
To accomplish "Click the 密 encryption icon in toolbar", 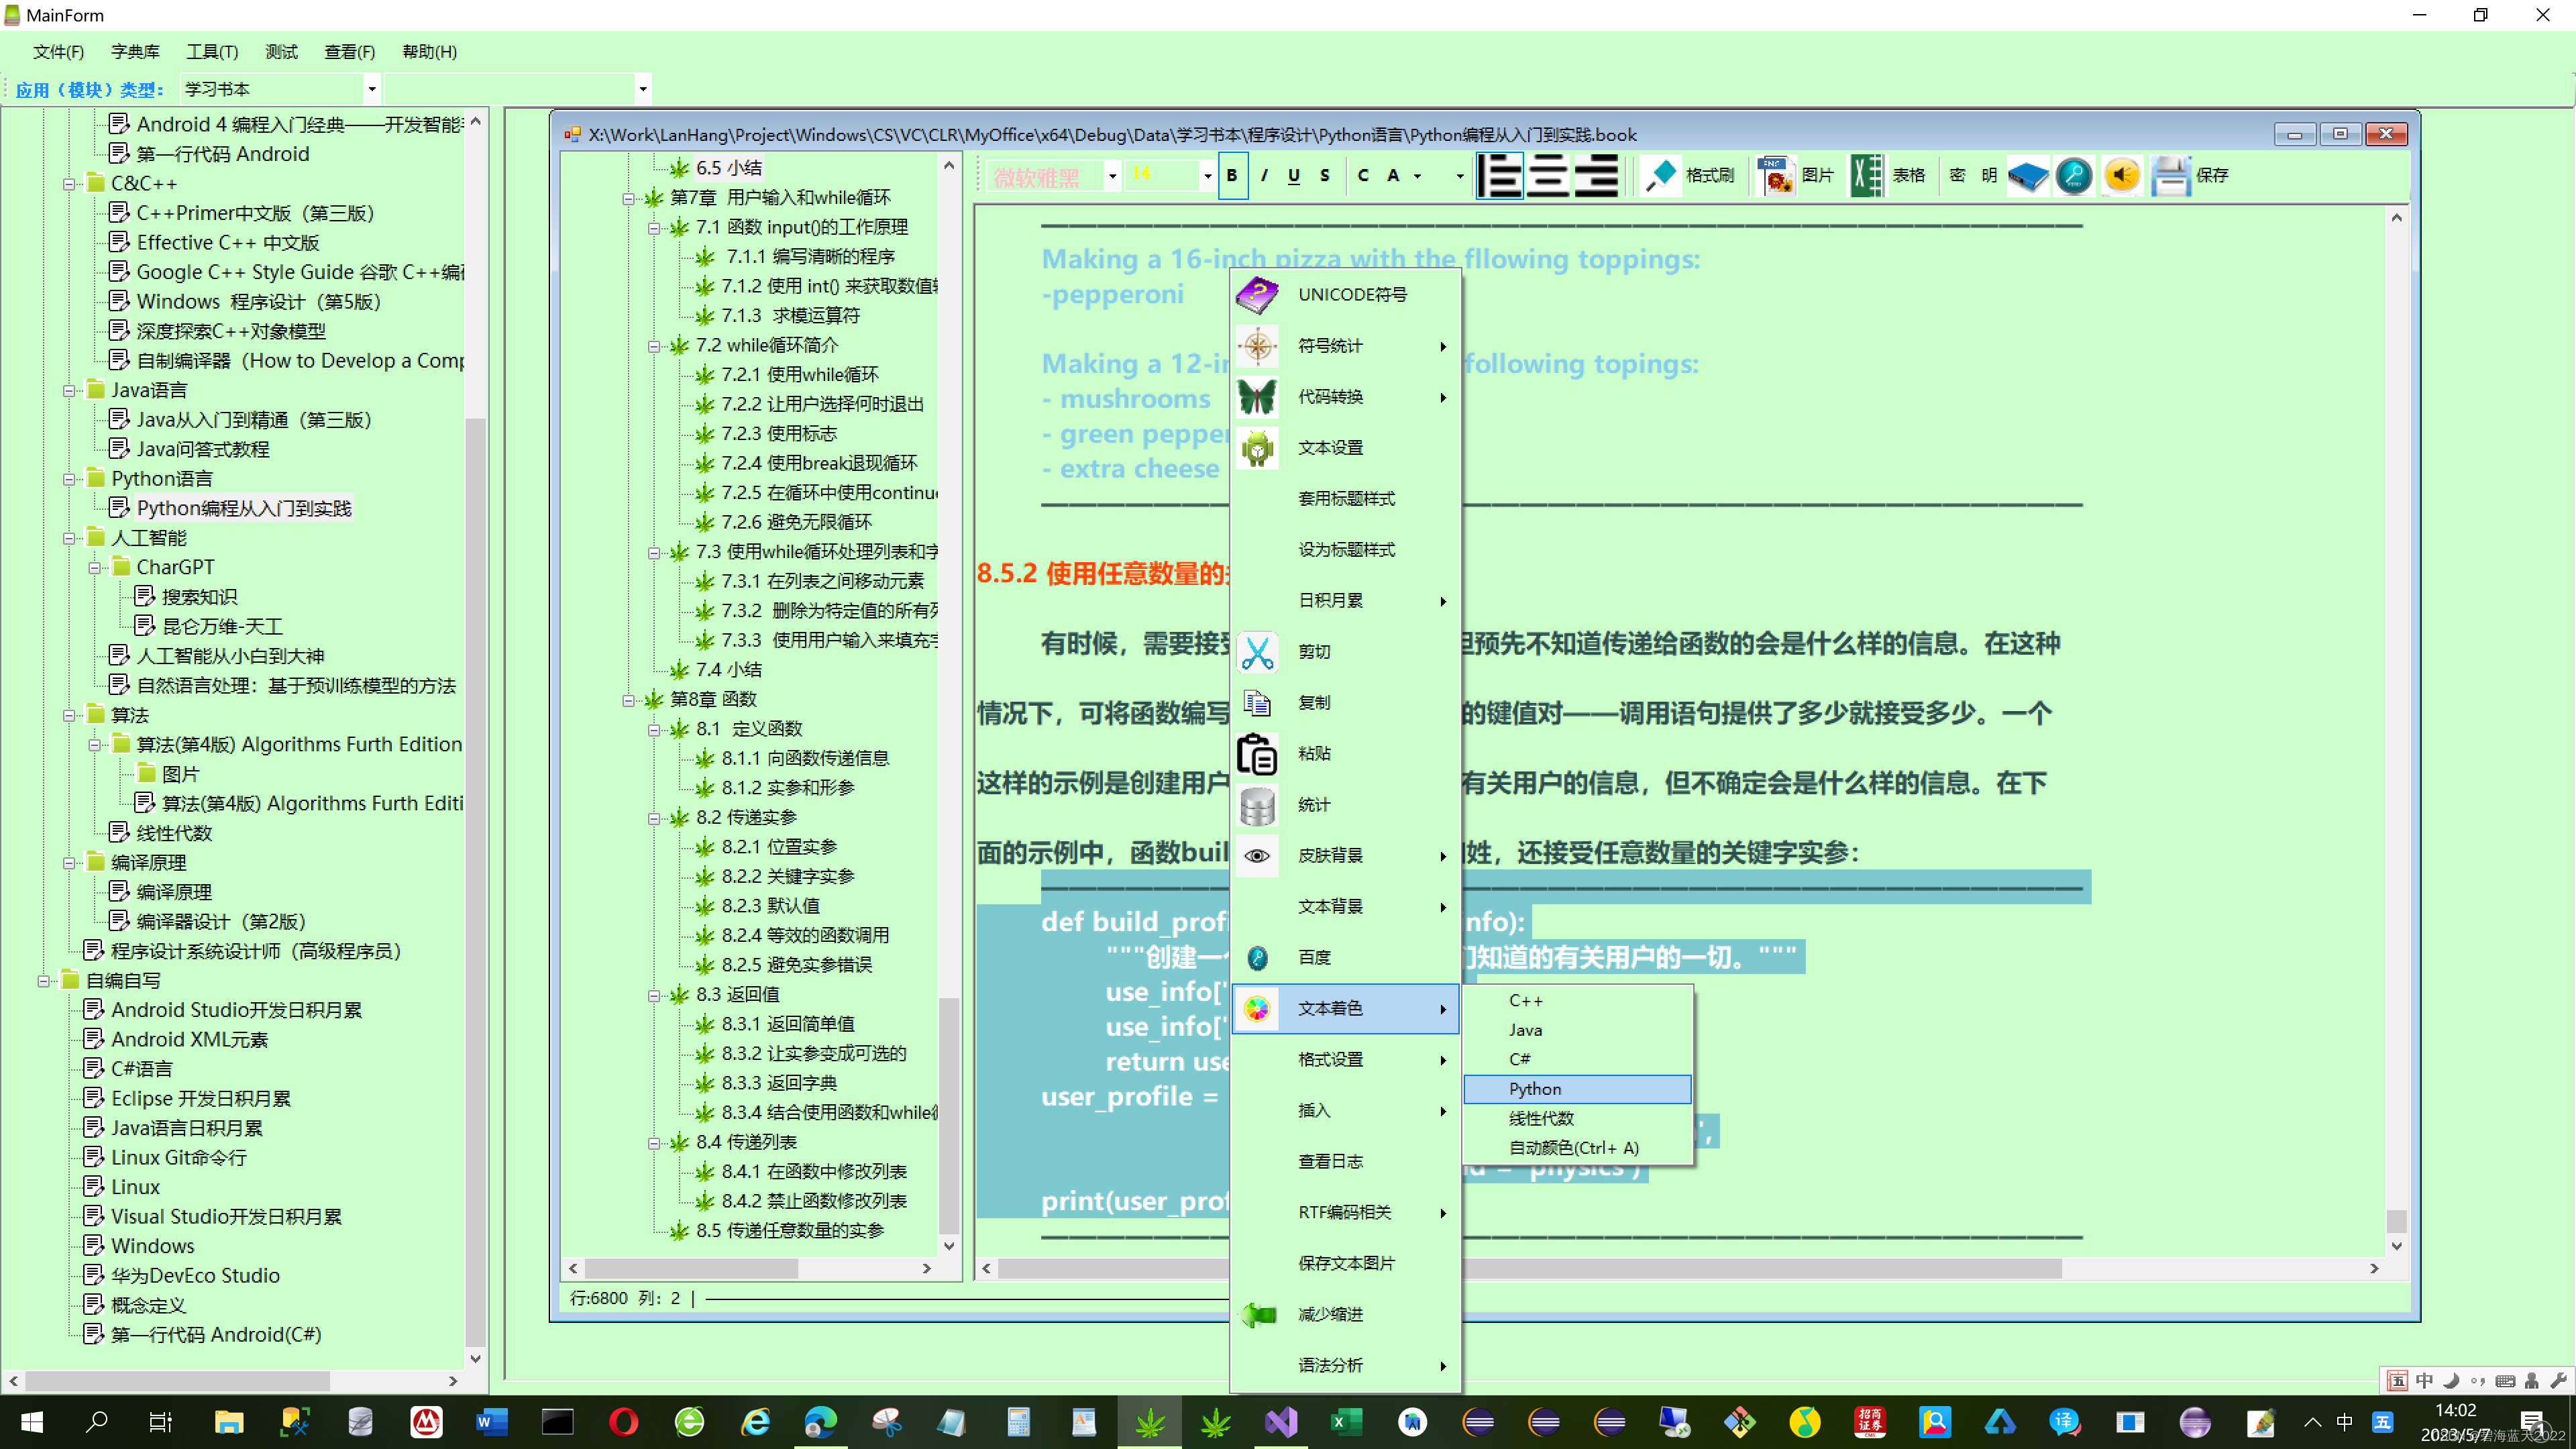I will [1957, 175].
